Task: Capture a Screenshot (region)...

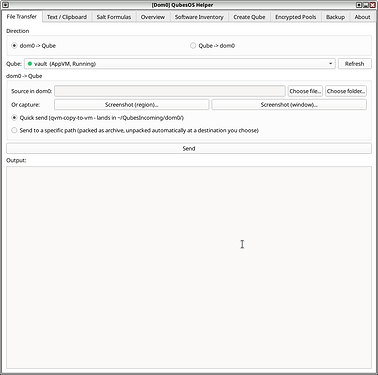Action: pos(132,105)
